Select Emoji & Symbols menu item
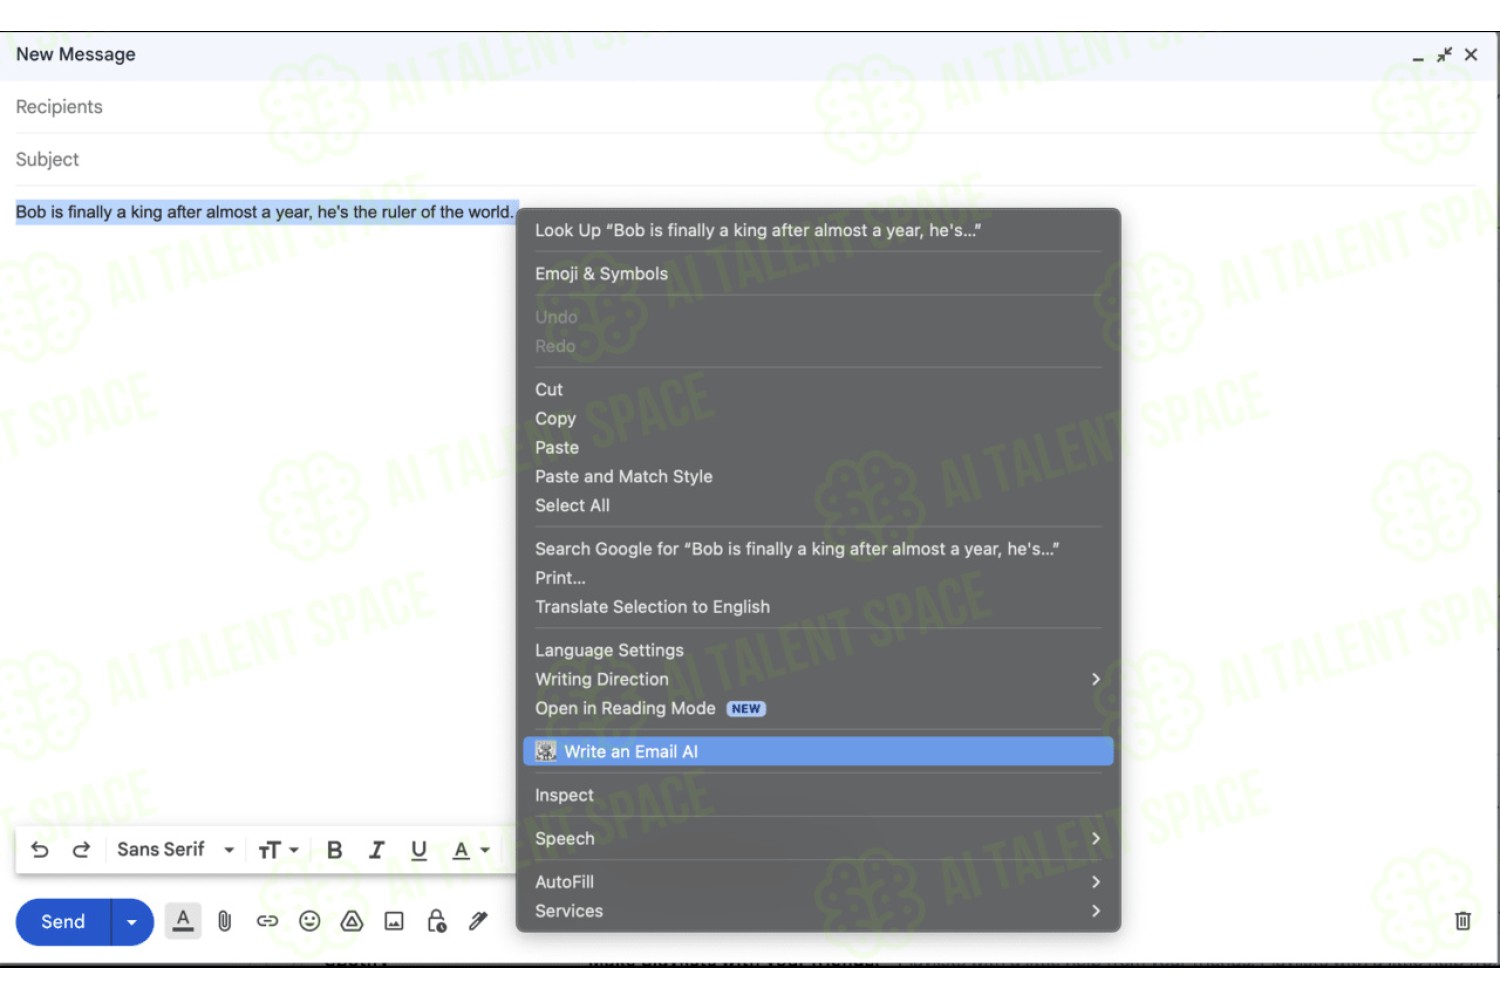The width and height of the screenshot is (1500, 1000). (x=818, y=274)
